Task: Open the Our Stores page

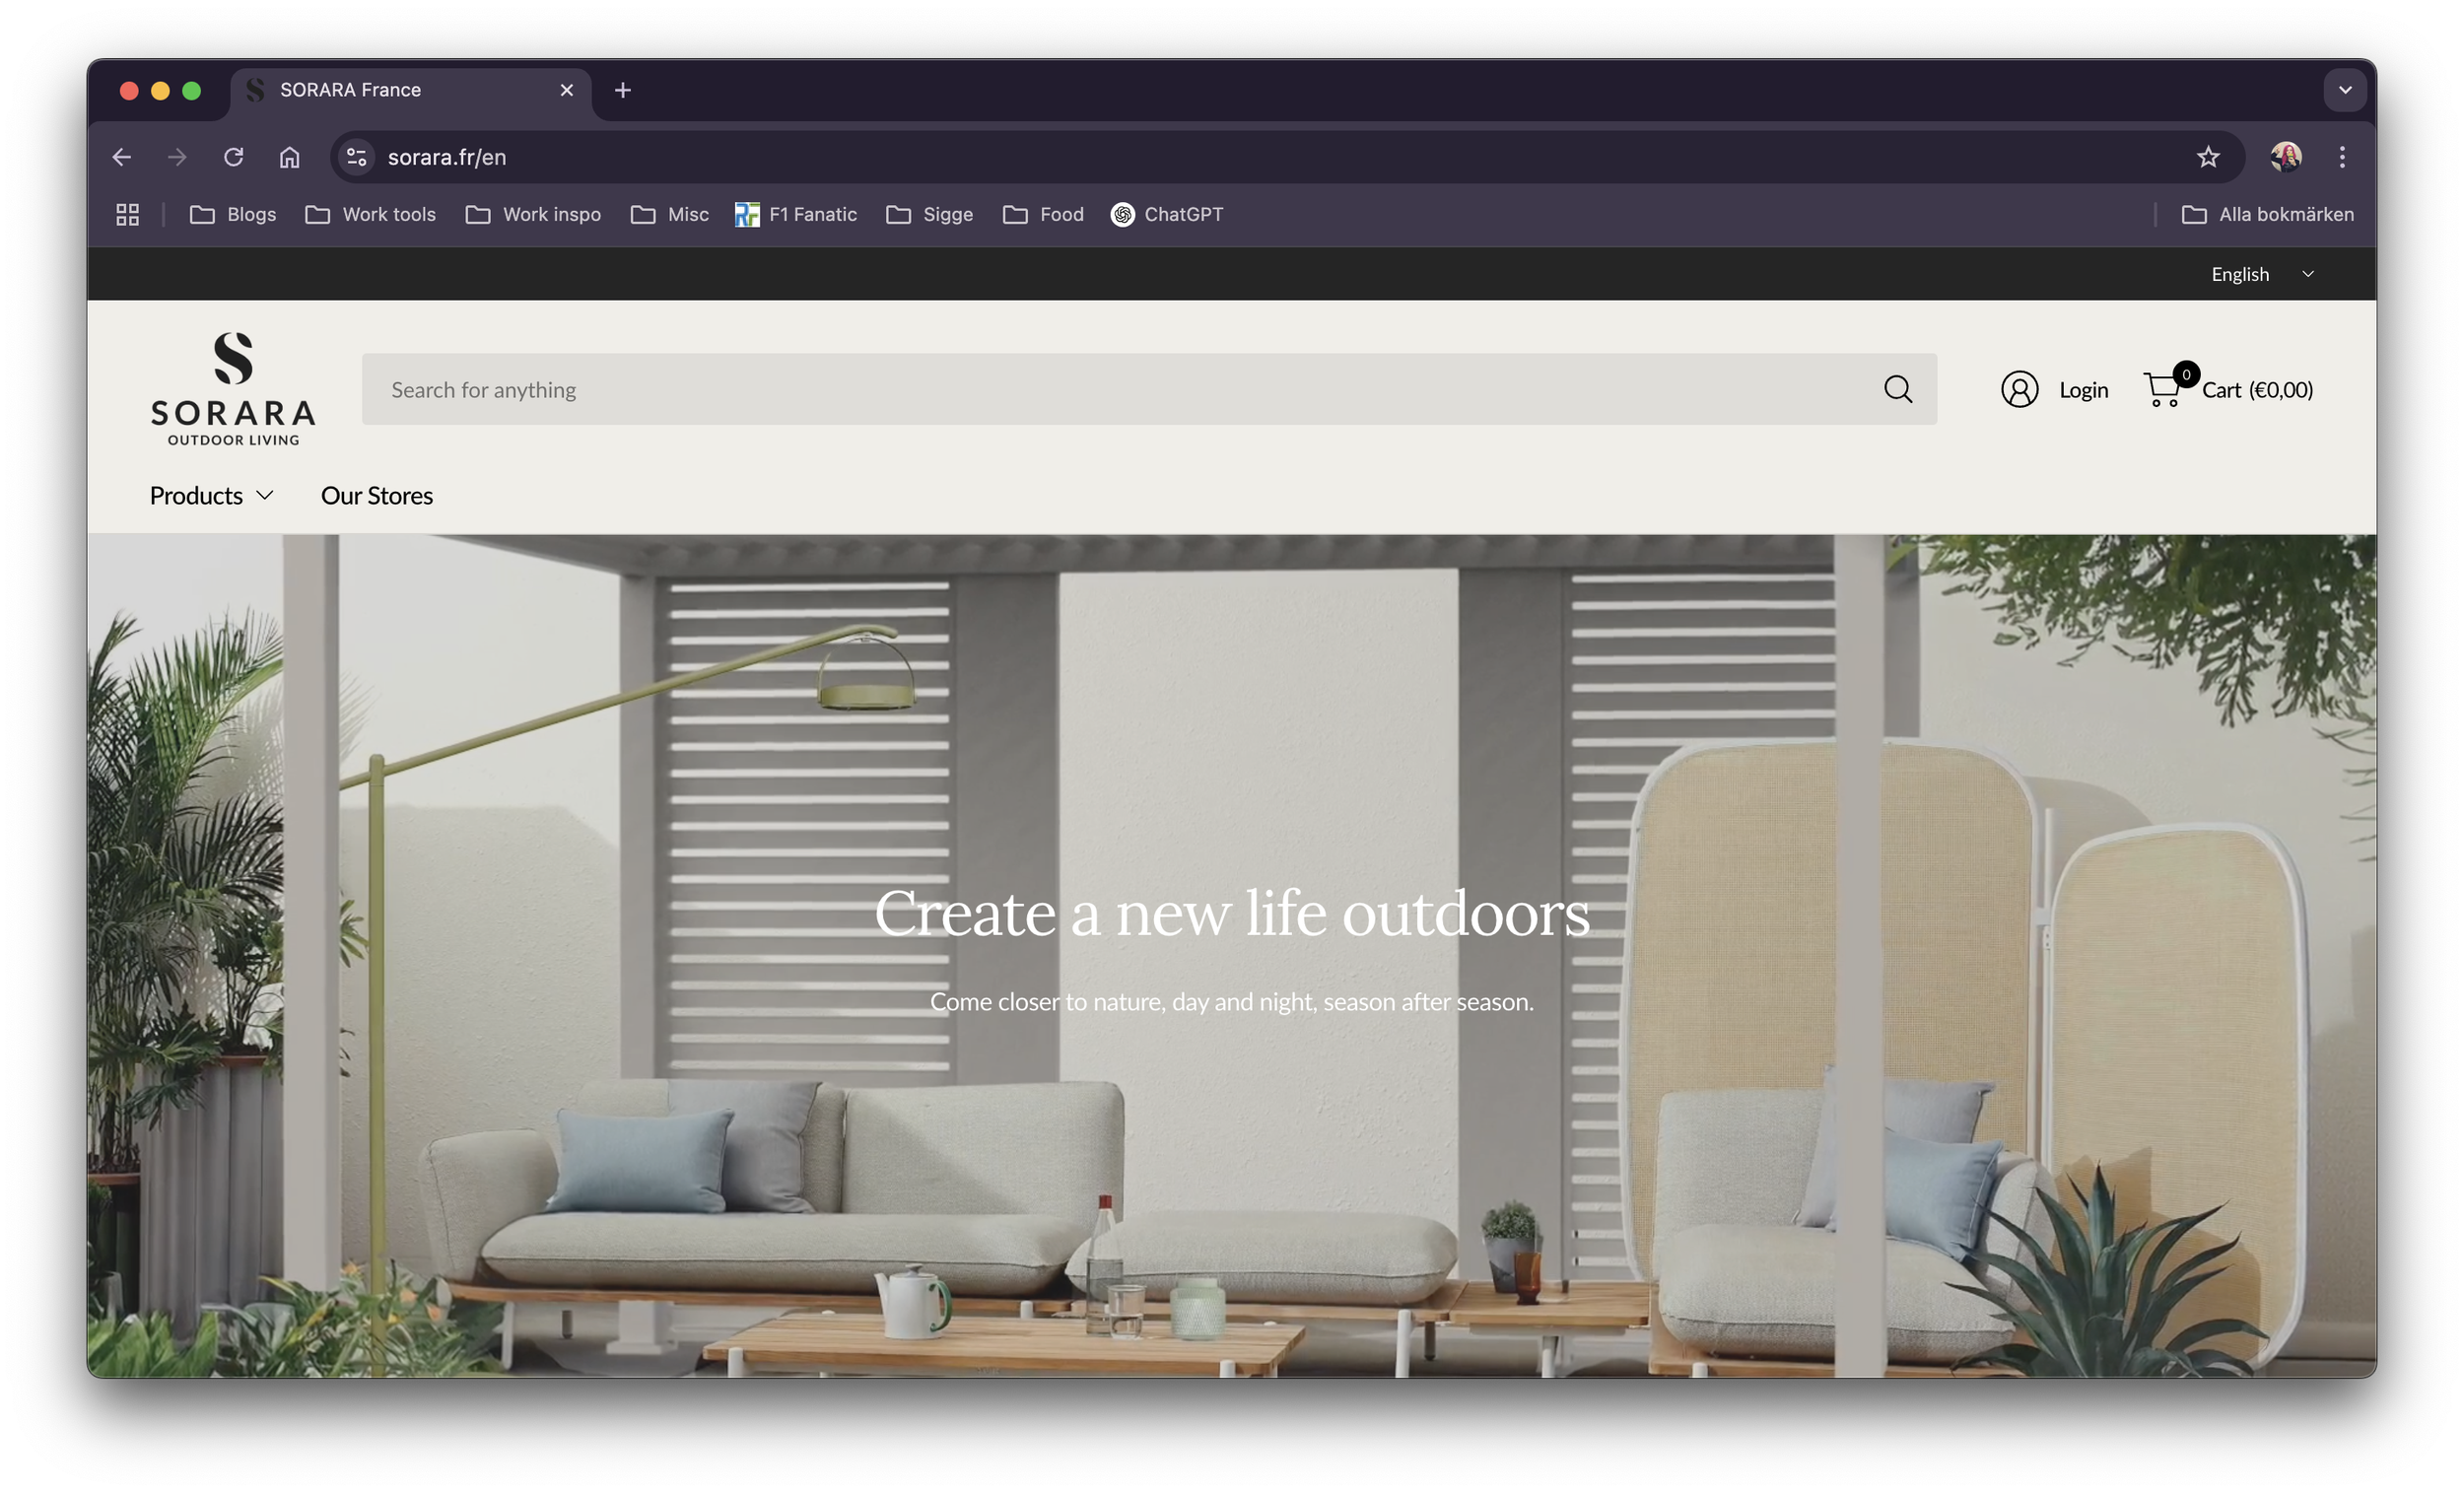Action: [376, 496]
